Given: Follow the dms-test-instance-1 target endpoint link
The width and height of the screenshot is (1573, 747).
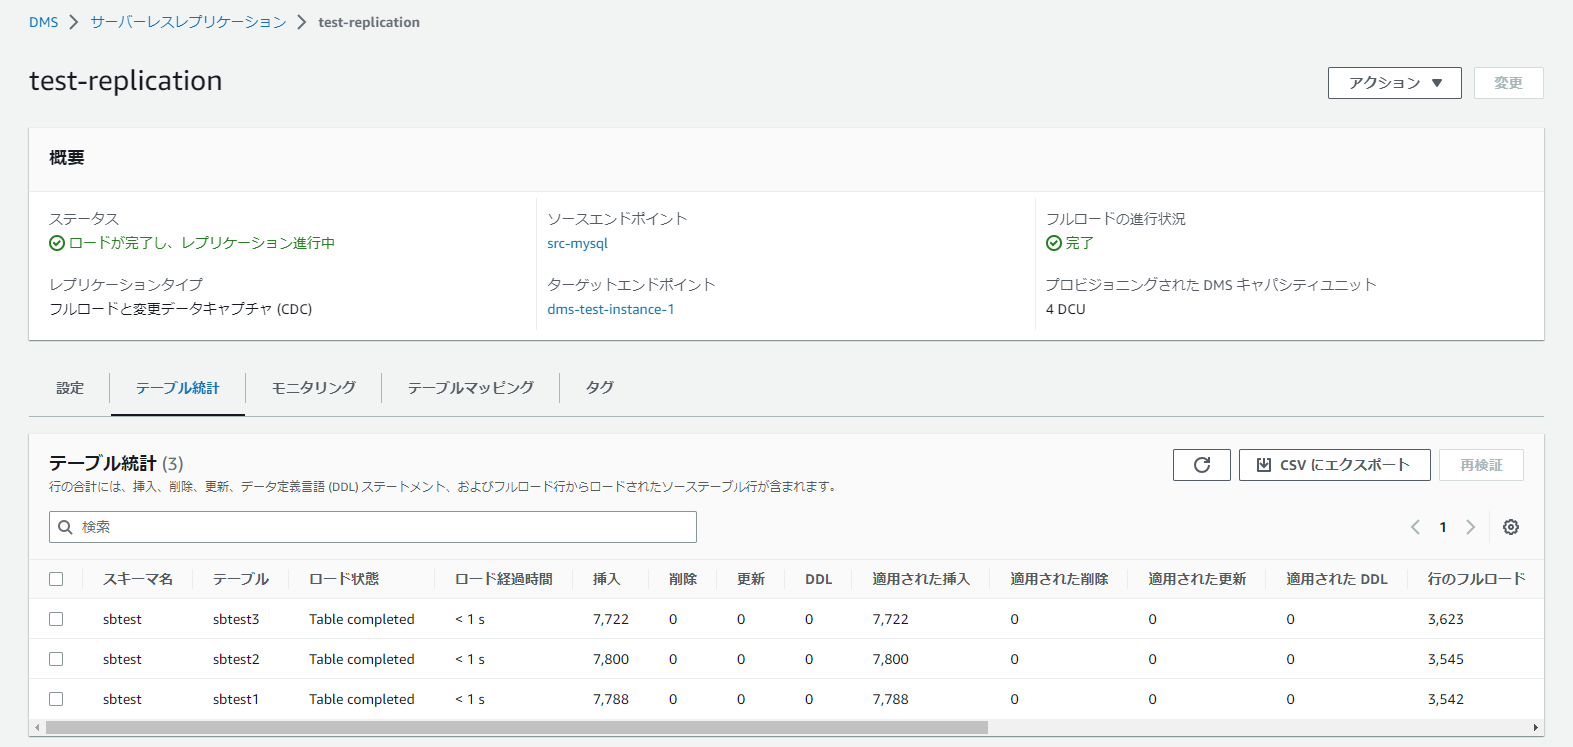Looking at the screenshot, I should pyautogui.click(x=610, y=309).
